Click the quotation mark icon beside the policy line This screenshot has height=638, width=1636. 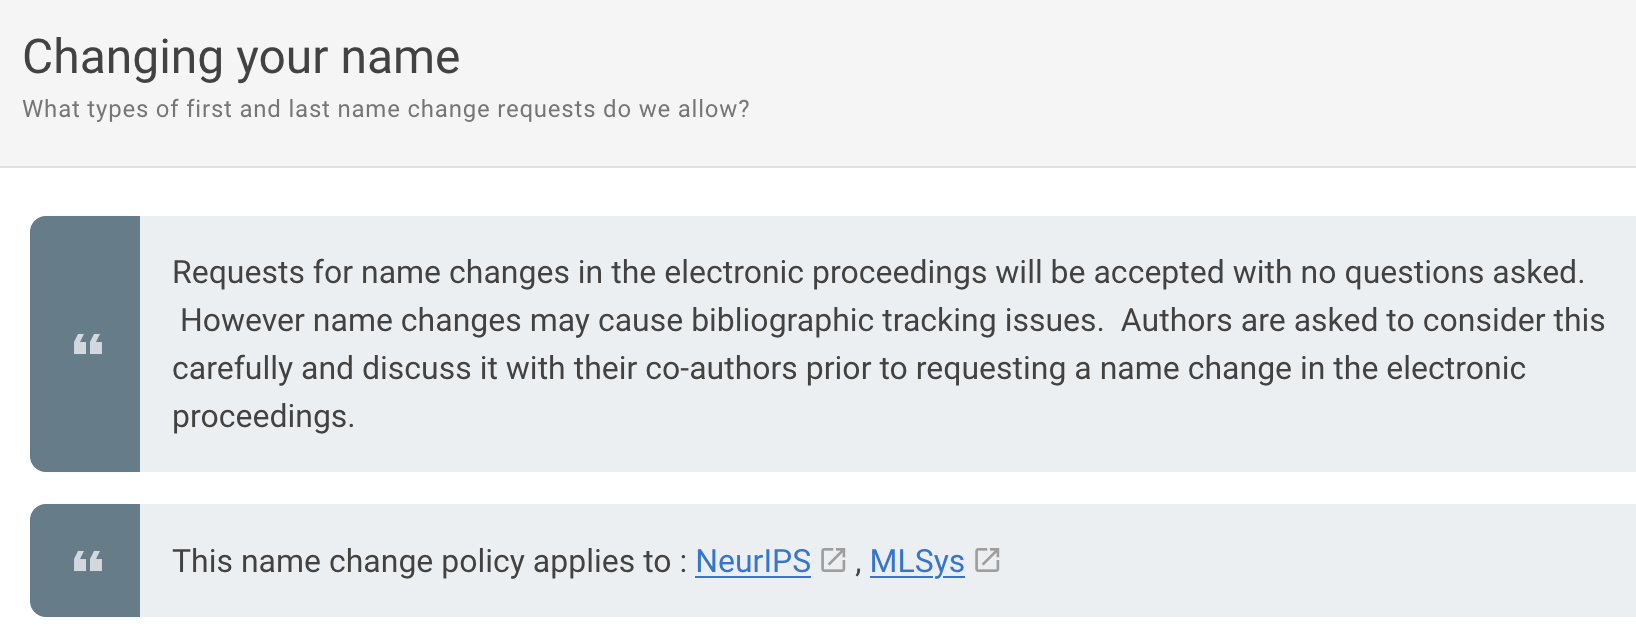[88, 561]
